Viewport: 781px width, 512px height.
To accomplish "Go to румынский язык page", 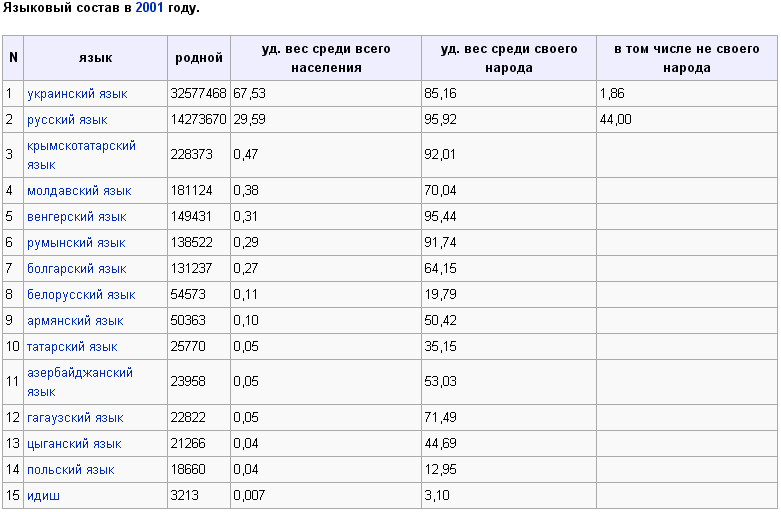I will 76,243.
